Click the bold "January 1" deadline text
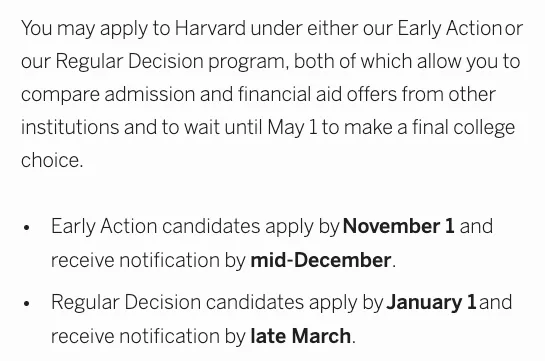The width and height of the screenshot is (545, 361). (x=431, y=303)
